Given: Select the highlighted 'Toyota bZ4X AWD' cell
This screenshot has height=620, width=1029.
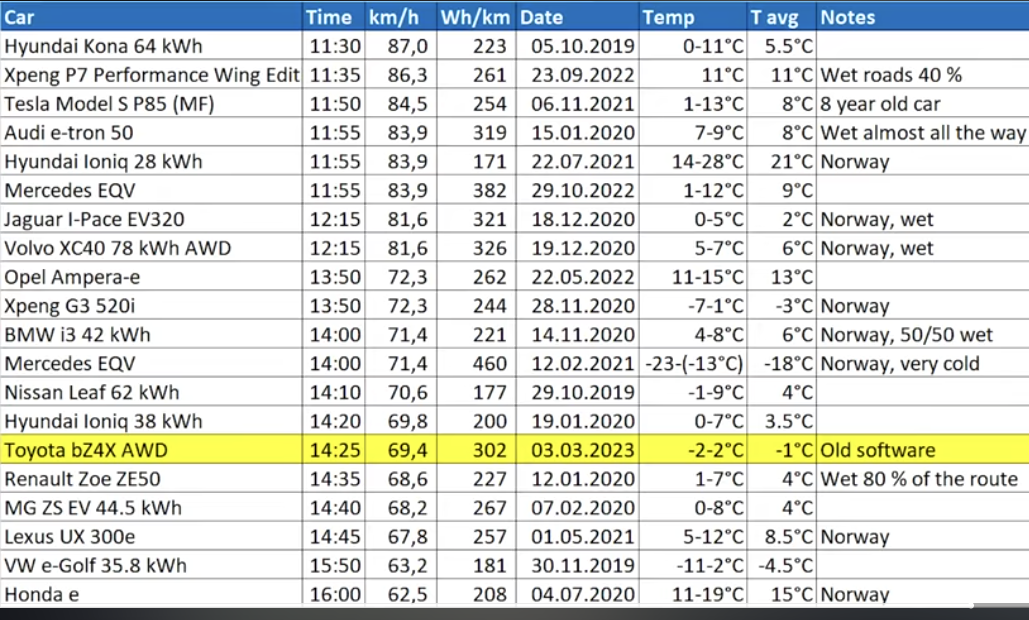Looking at the screenshot, I should pyautogui.click(x=152, y=450).
